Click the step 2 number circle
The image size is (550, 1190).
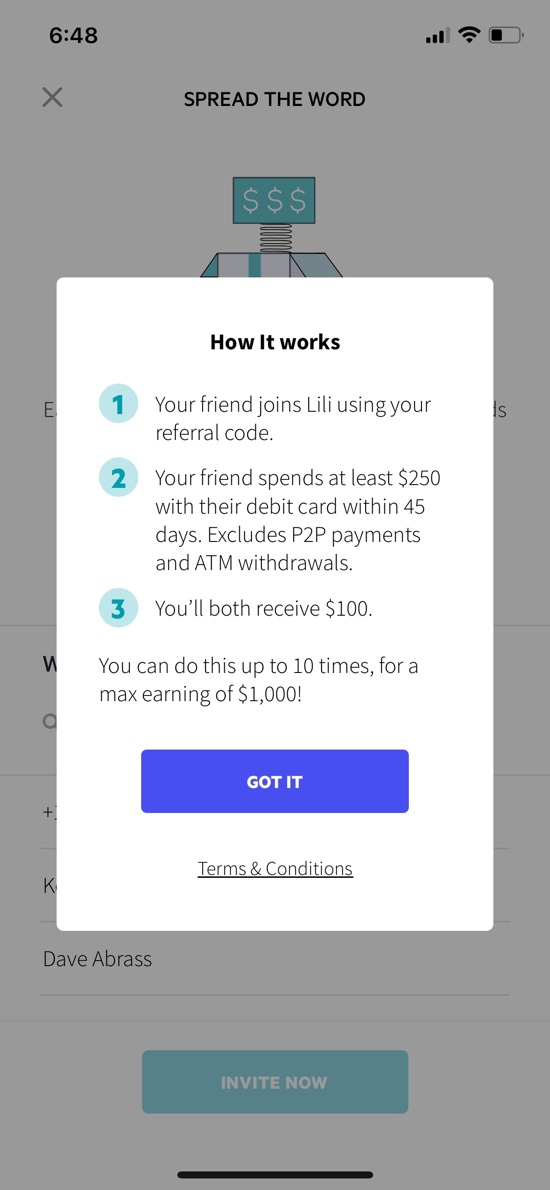(x=118, y=478)
